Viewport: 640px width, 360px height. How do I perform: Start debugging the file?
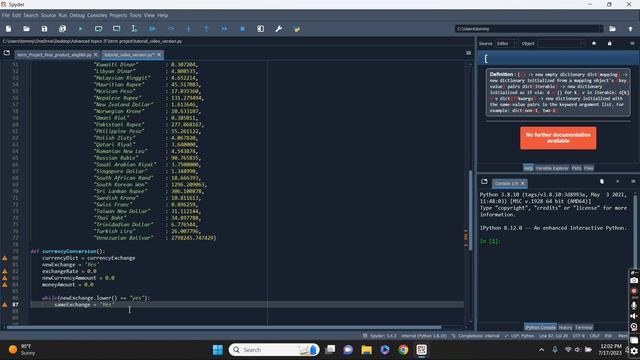[x=152, y=29]
